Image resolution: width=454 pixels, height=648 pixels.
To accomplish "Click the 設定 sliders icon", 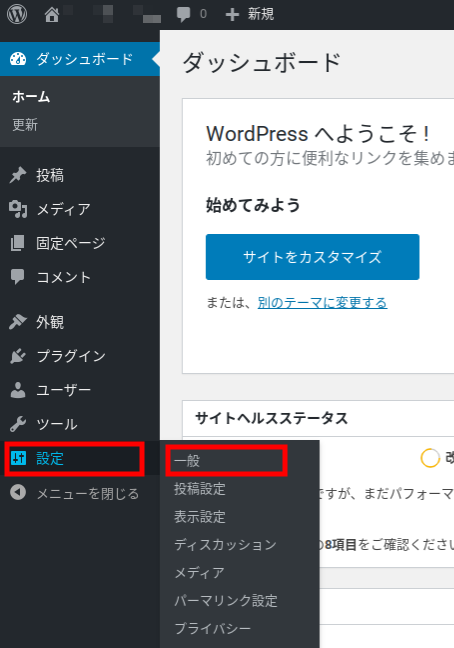I will (x=19, y=458).
